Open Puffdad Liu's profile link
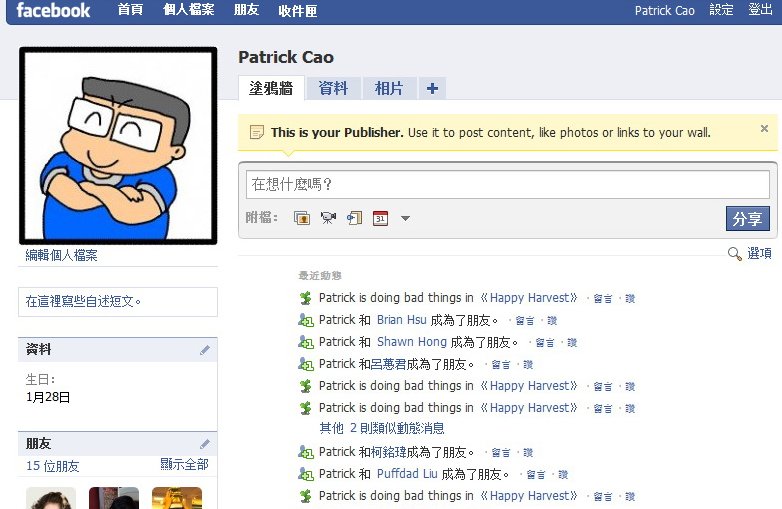This screenshot has height=509, width=782. coord(407,474)
